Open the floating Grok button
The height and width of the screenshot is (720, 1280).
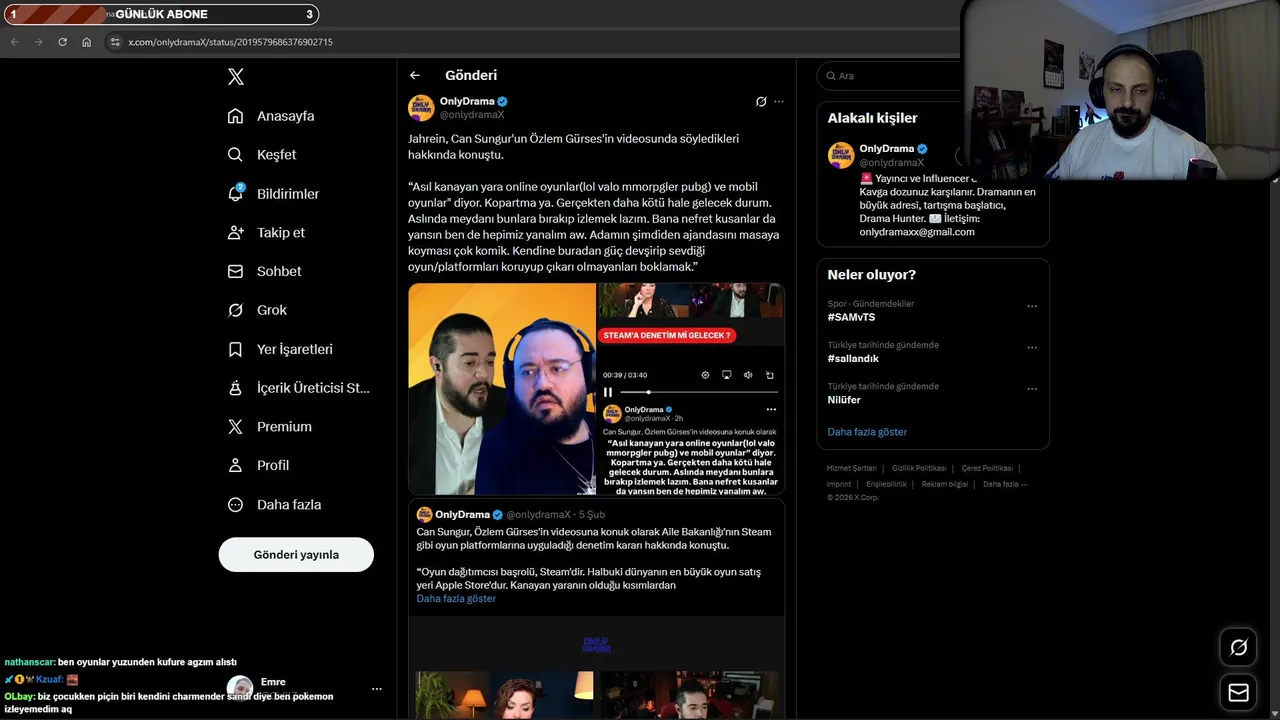pyautogui.click(x=1238, y=648)
